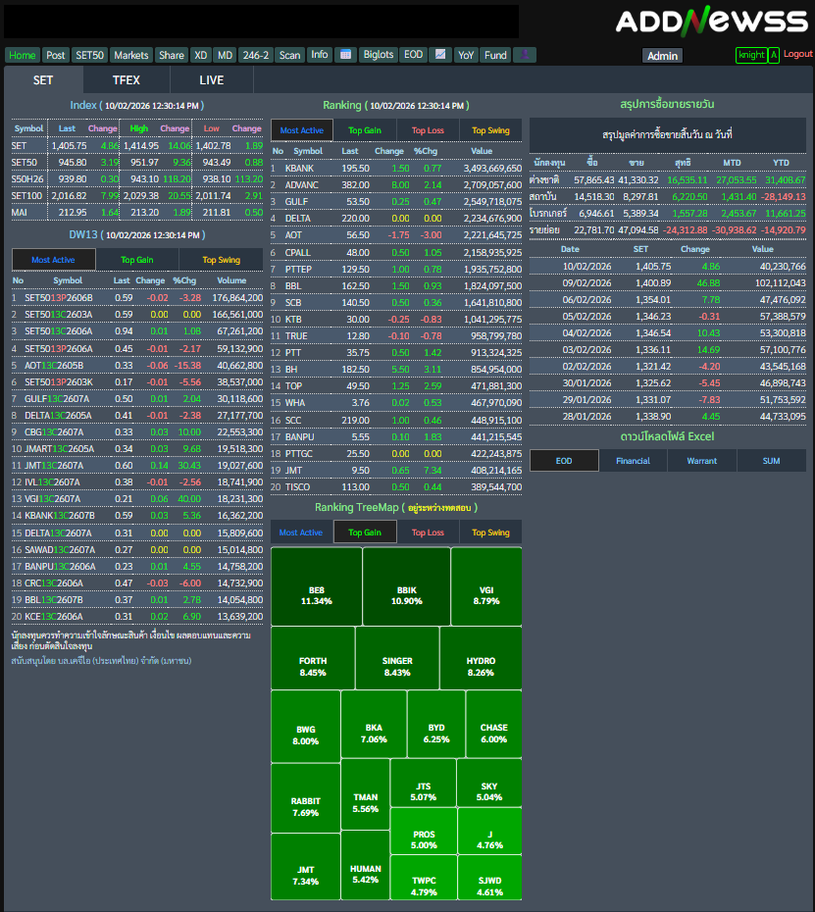Image resolution: width=815 pixels, height=912 pixels.
Task: Click the purple user profile icon
Action: 525,55
